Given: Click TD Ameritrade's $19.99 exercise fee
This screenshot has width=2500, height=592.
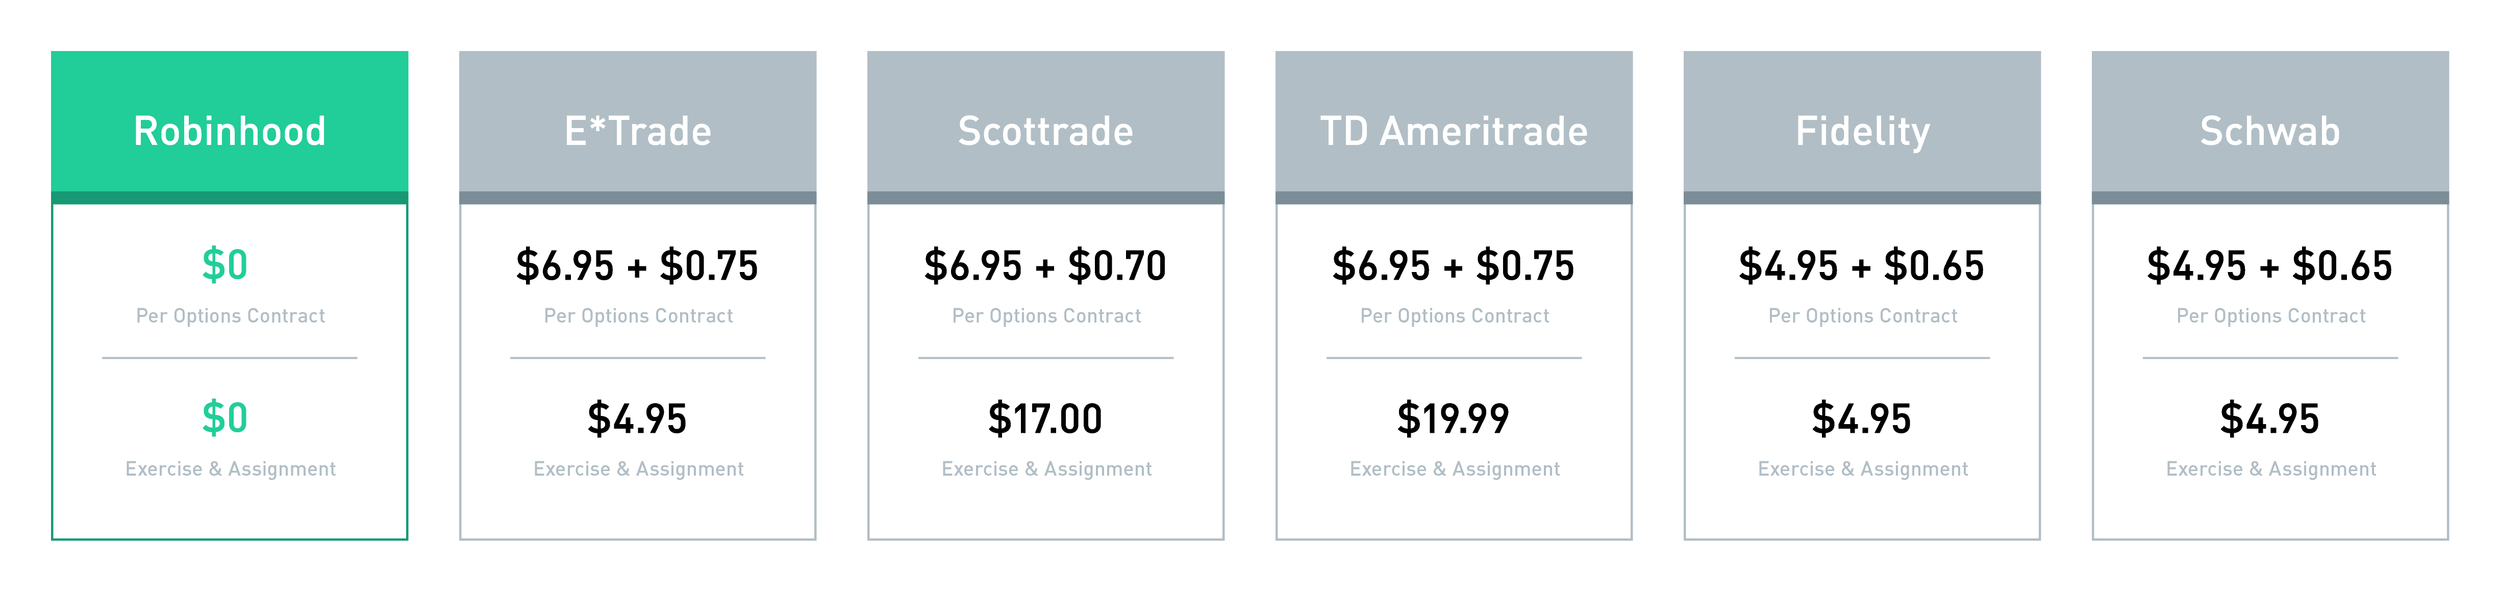Looking at the screenshot, I should [1453, 419].
